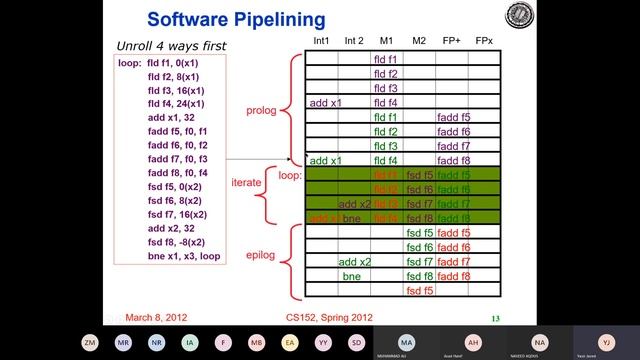
Task: Click the 'loop:' label beside the green rows
Action: tap(290, 176)
